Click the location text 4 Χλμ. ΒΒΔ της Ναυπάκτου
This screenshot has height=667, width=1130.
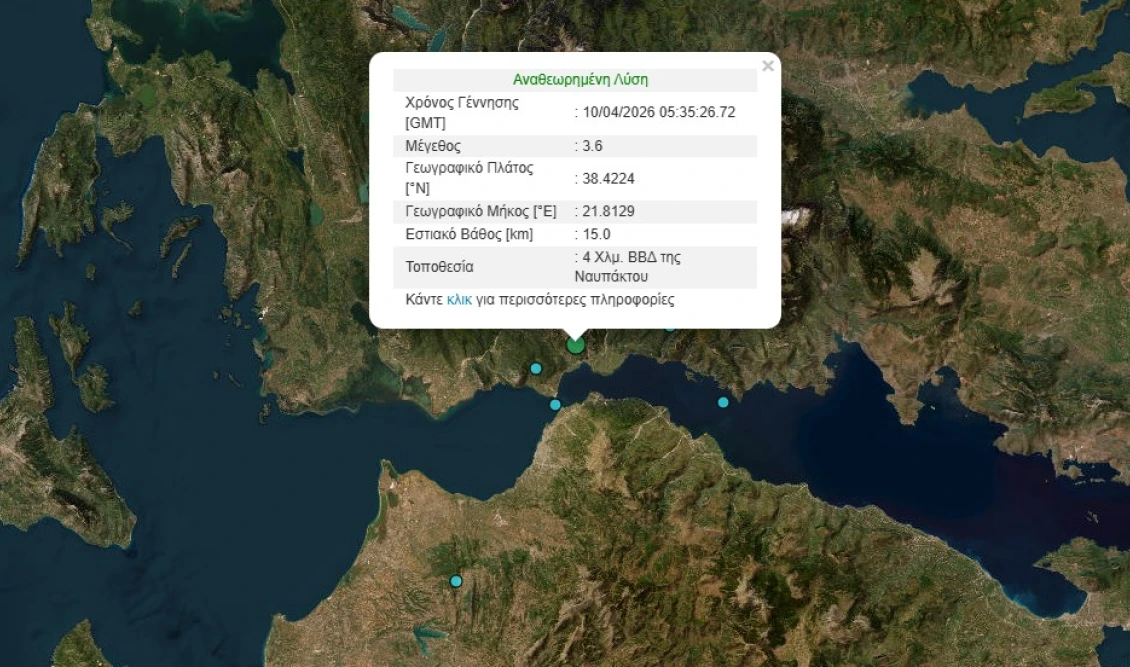[625, 266]
